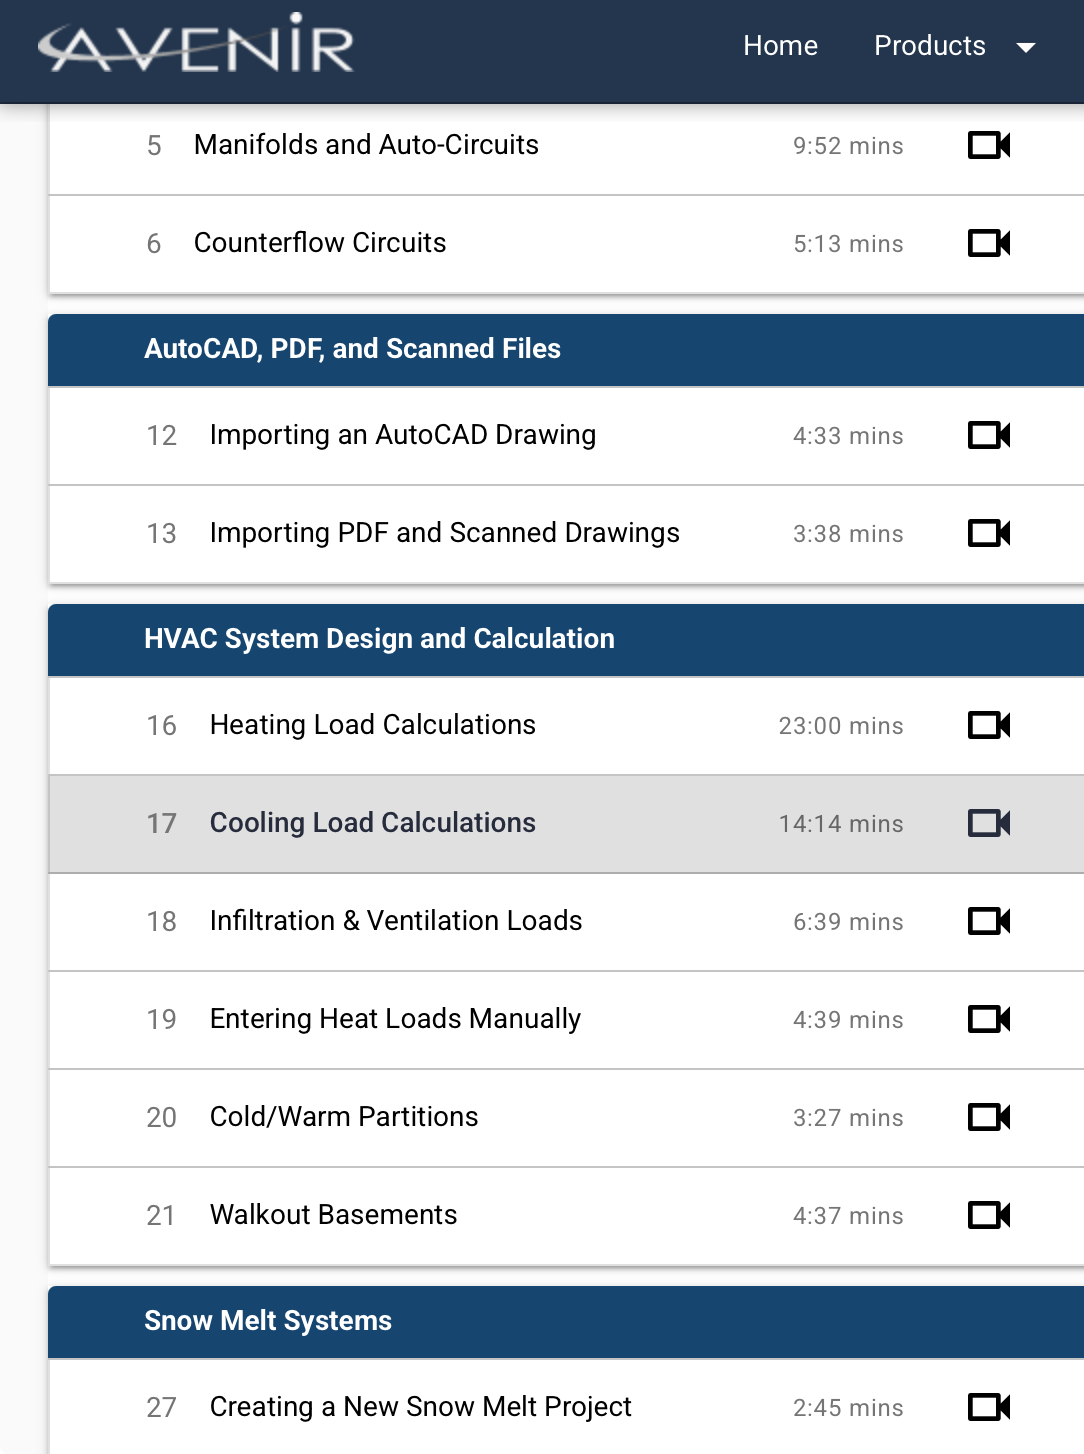Click video icon beside Heating Load Calculations
The height and width of the screenshot is (1454, 1084).
click(989, 725)
